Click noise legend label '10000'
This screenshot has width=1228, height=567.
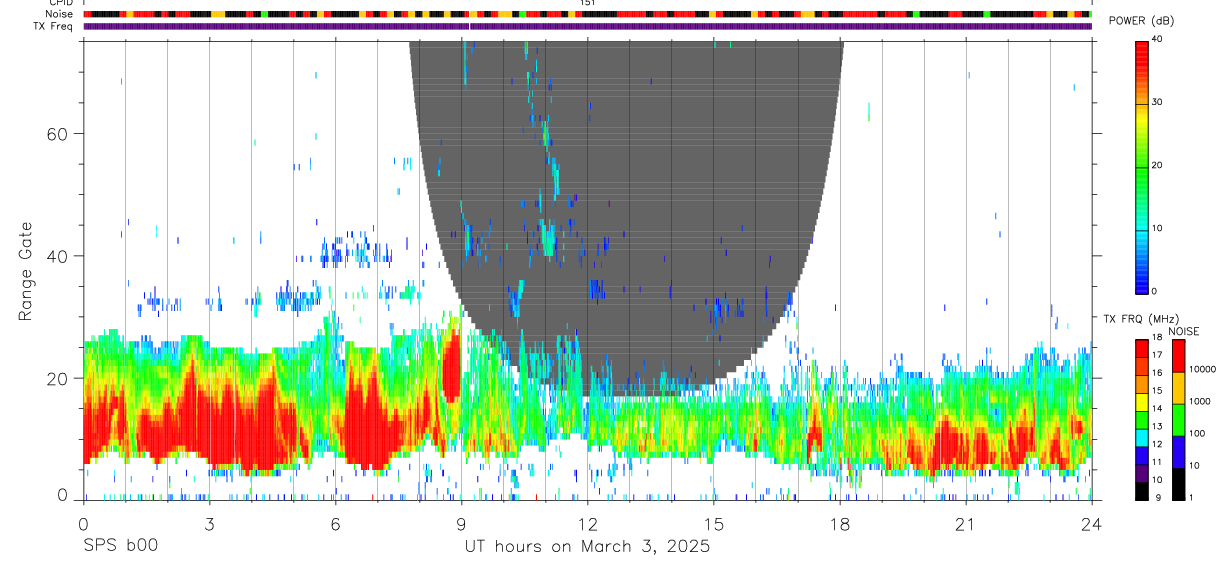tap(1202, 369)
